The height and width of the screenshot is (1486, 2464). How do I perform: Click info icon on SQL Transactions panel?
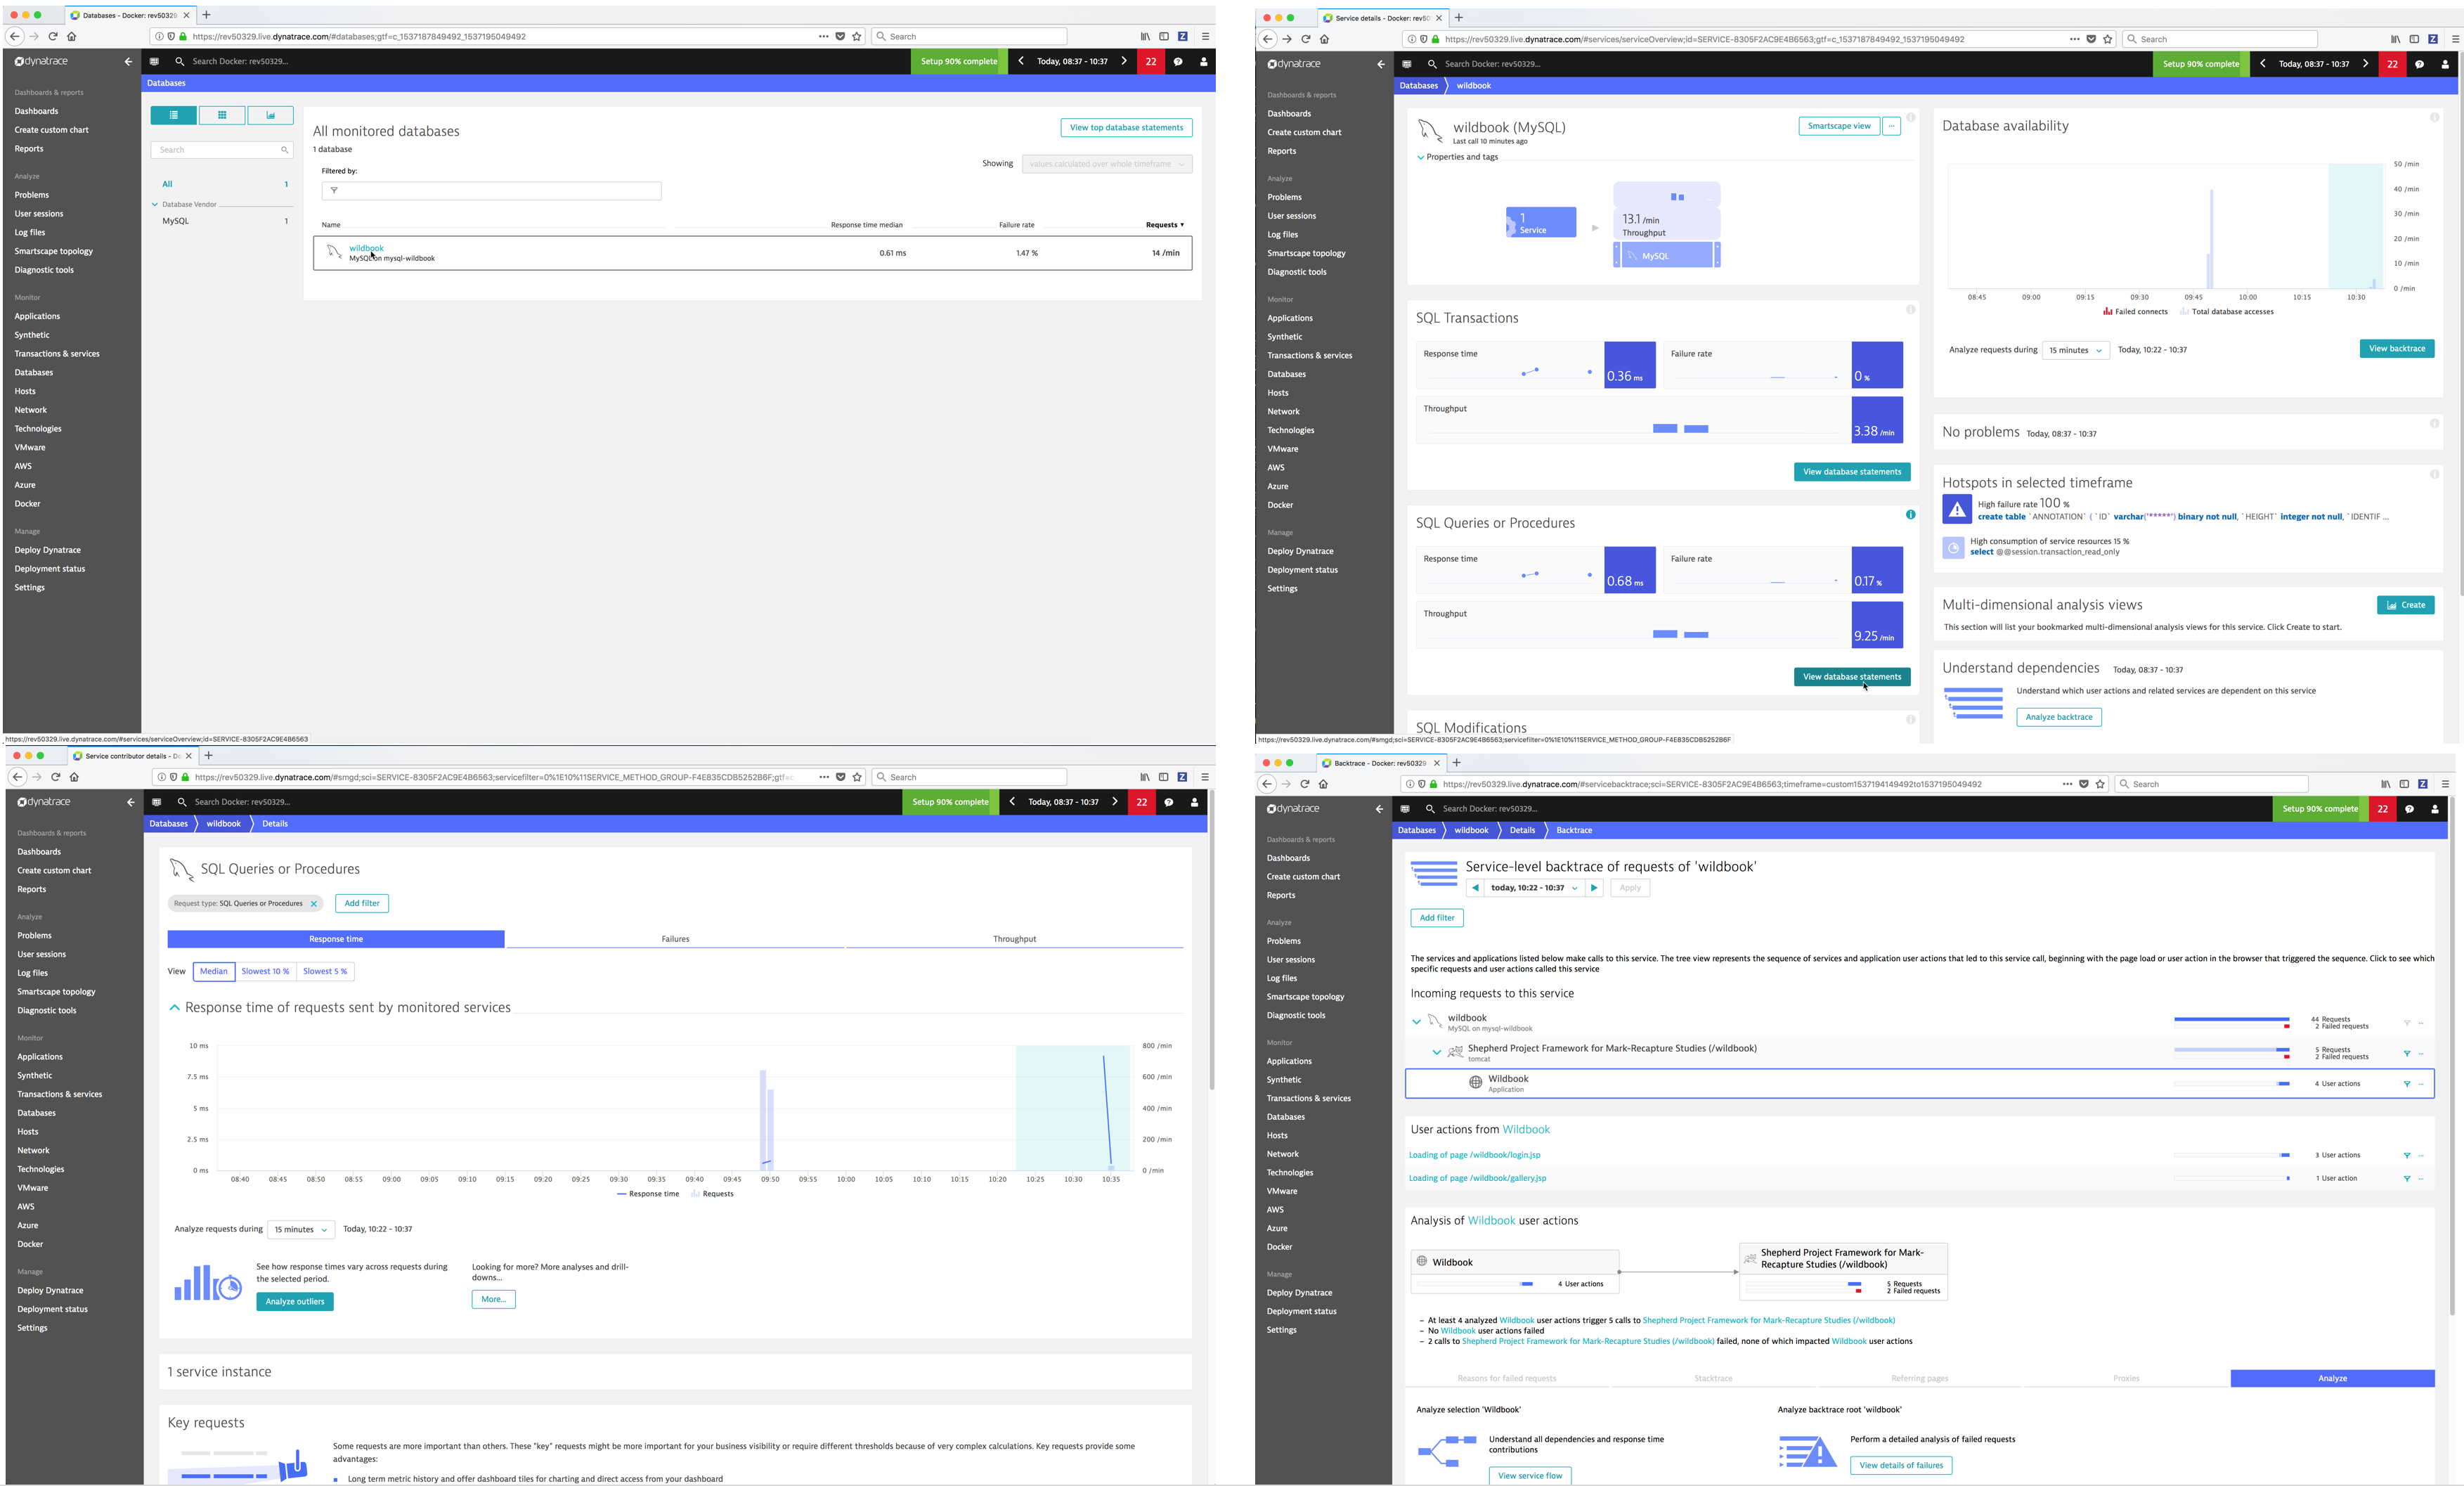click(x=1910, y=309)
